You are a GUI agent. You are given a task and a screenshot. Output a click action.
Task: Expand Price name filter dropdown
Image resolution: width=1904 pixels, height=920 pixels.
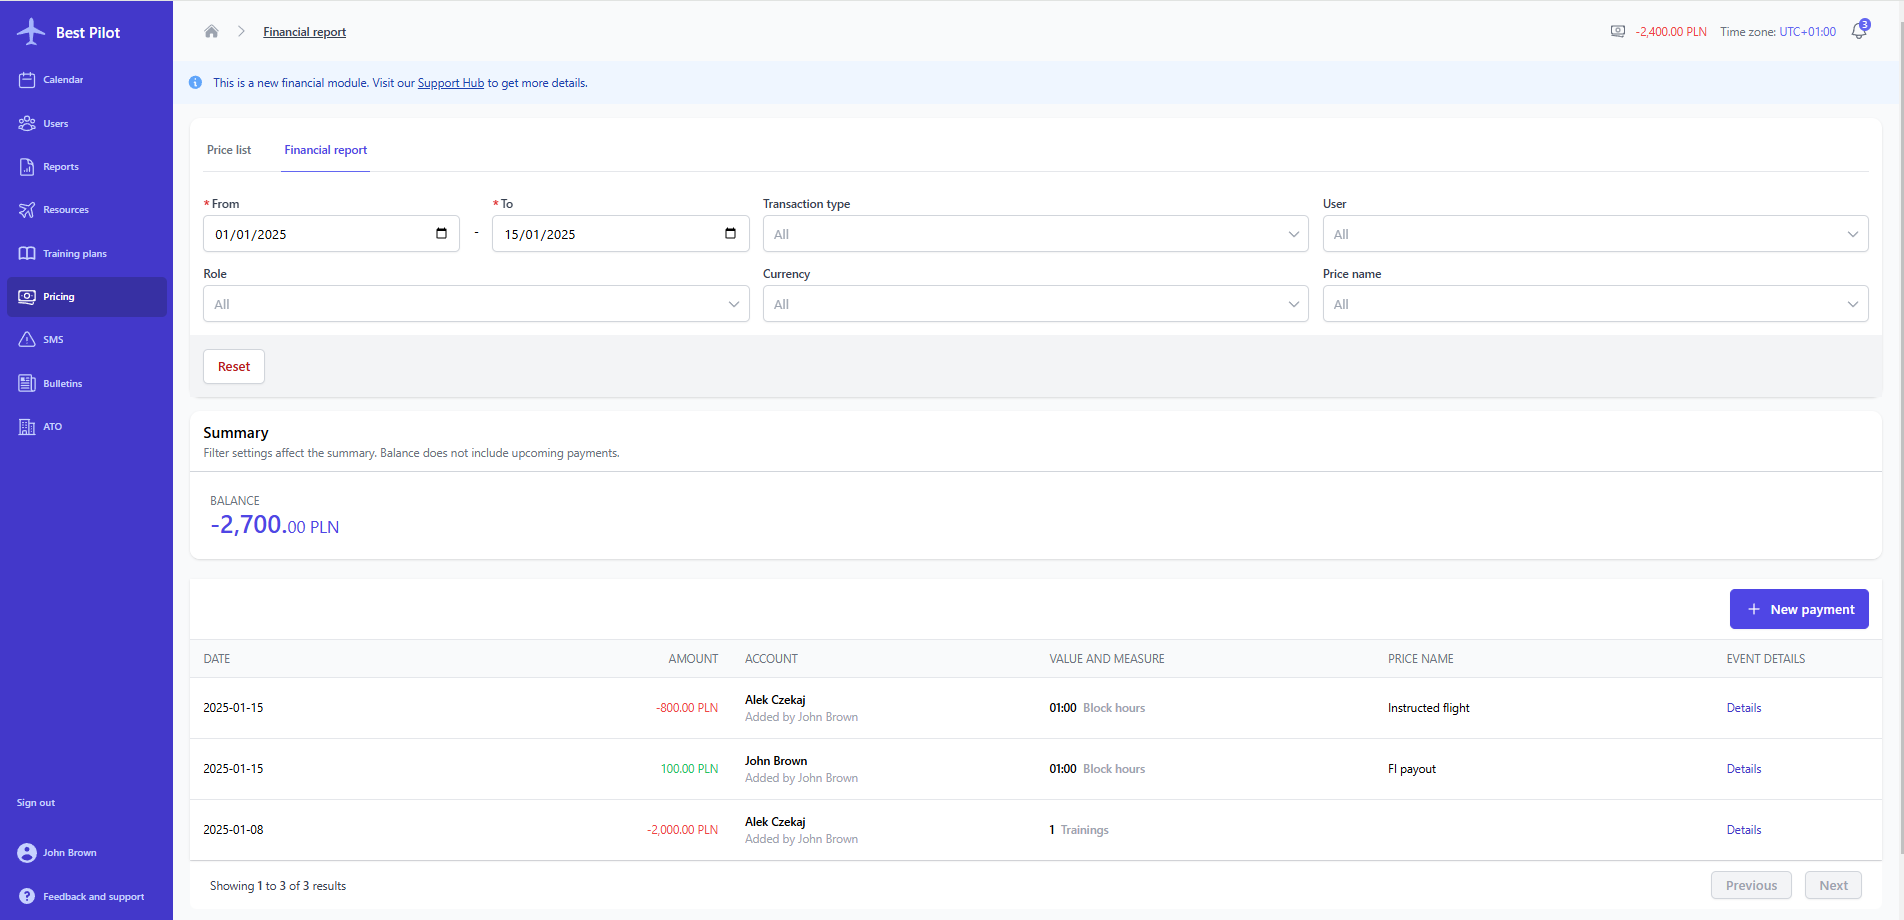1595,304
